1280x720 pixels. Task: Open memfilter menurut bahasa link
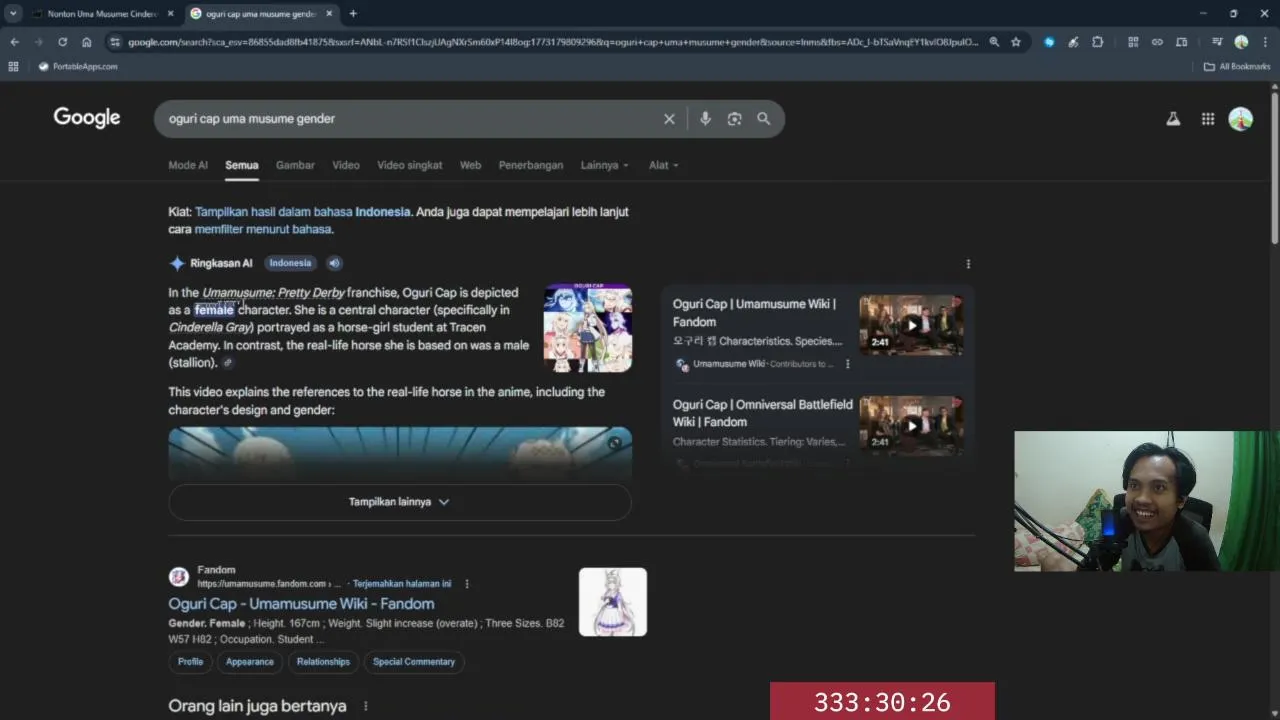263,229
